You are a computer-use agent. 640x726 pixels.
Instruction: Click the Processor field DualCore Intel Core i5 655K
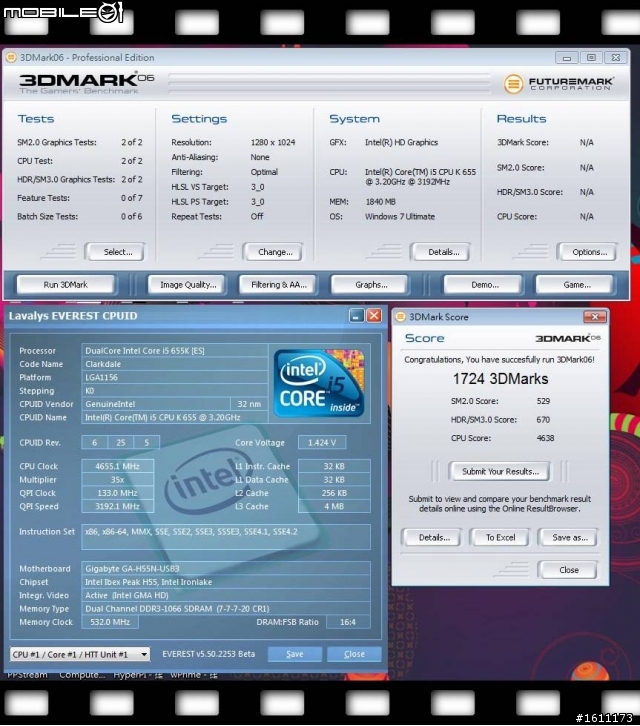pyautogui.click(x=175, y=350)
